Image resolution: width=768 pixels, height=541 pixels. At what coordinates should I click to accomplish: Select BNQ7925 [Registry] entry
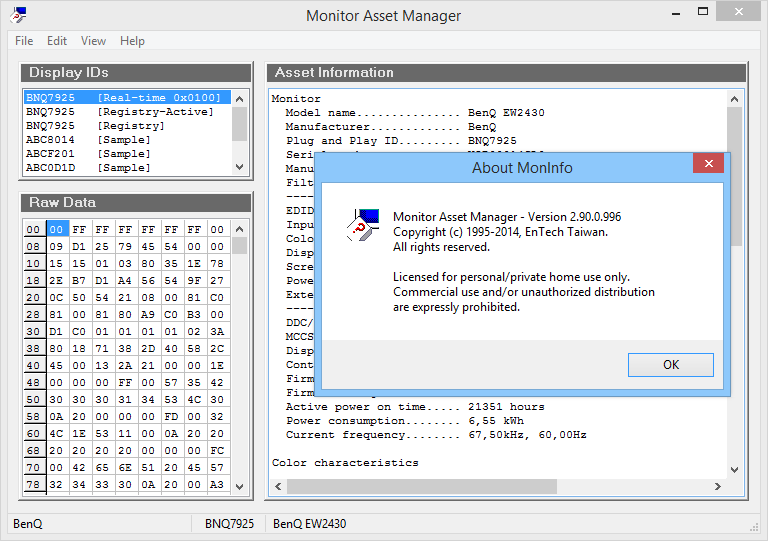click(127, 126)
